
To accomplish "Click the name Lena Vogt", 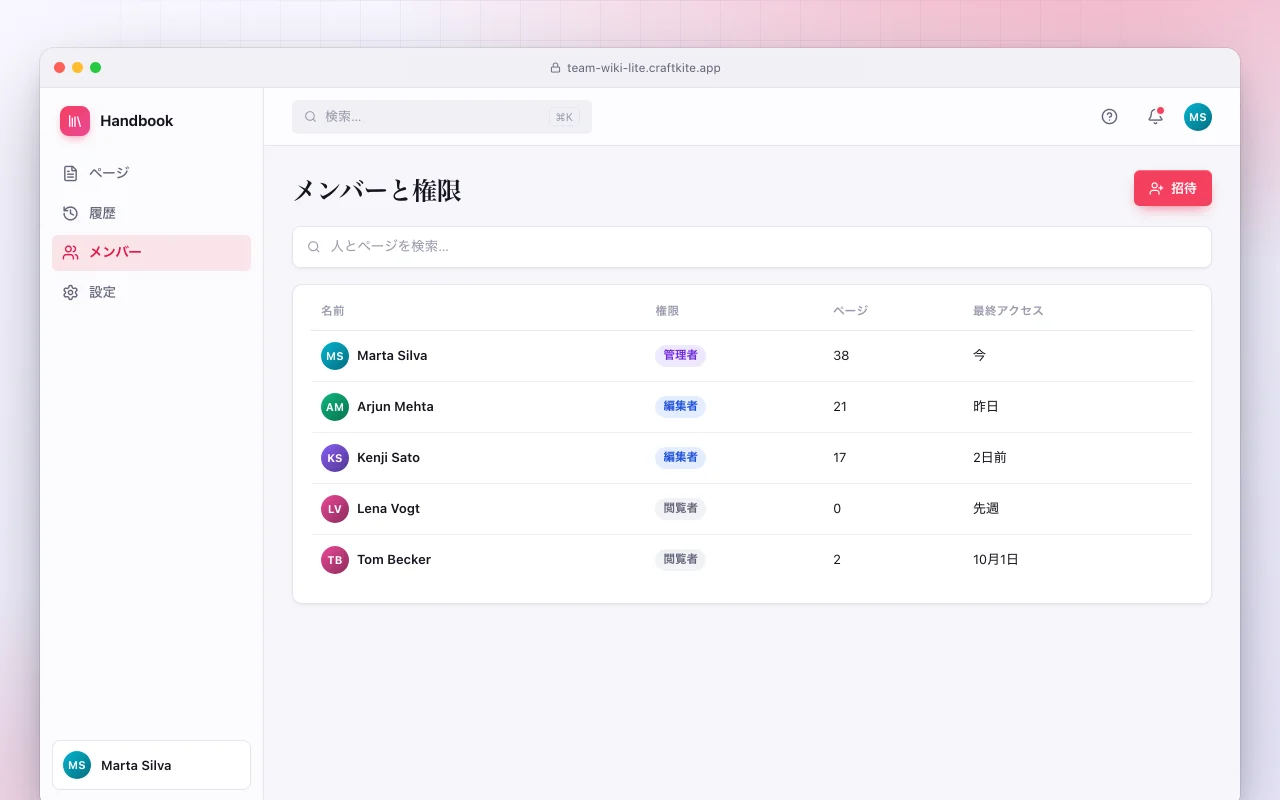I will point(388,509).
